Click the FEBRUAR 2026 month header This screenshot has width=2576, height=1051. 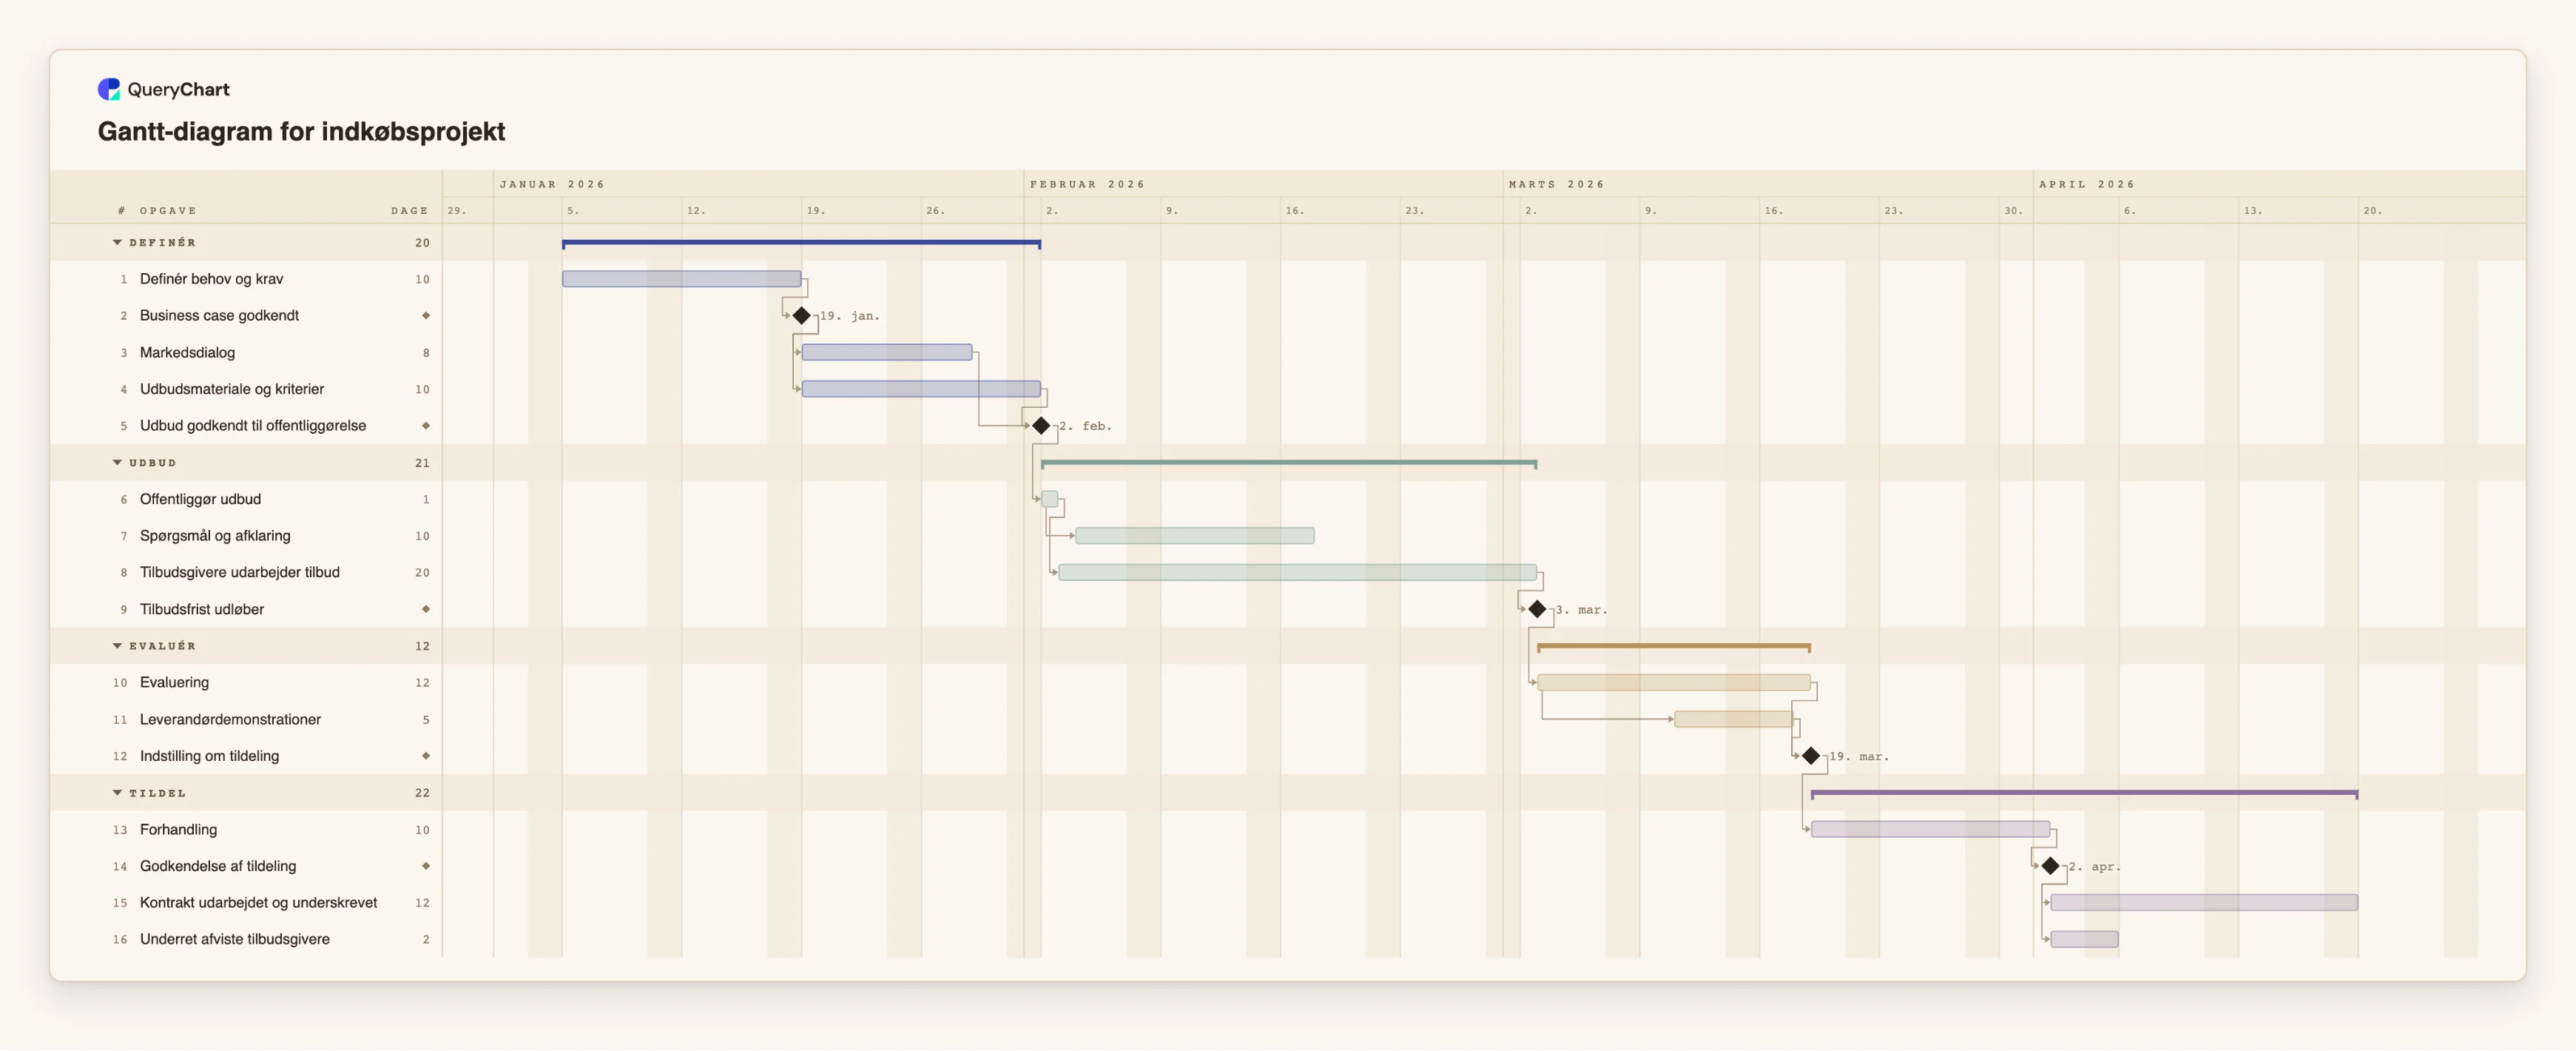point(1087,184)
